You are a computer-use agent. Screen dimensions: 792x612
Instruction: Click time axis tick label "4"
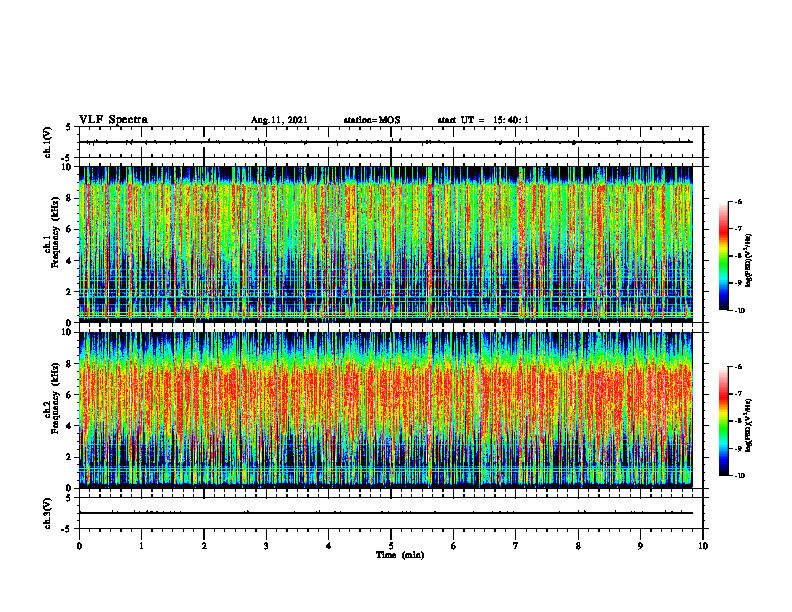tap(329, 546)
